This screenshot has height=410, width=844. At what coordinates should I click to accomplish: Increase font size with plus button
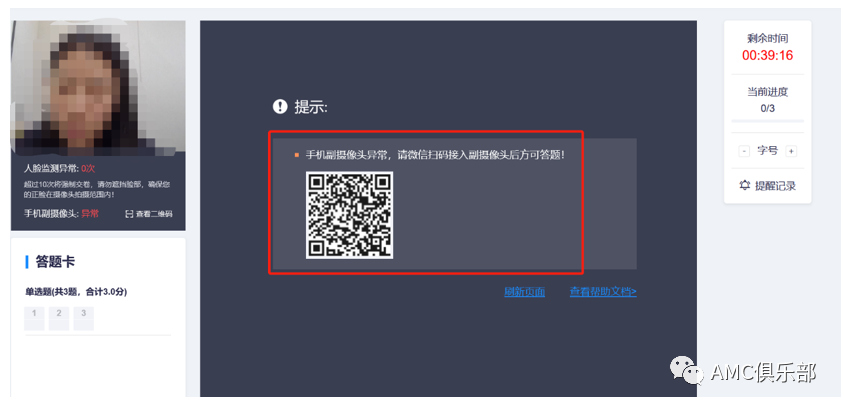tap(791, 151)
